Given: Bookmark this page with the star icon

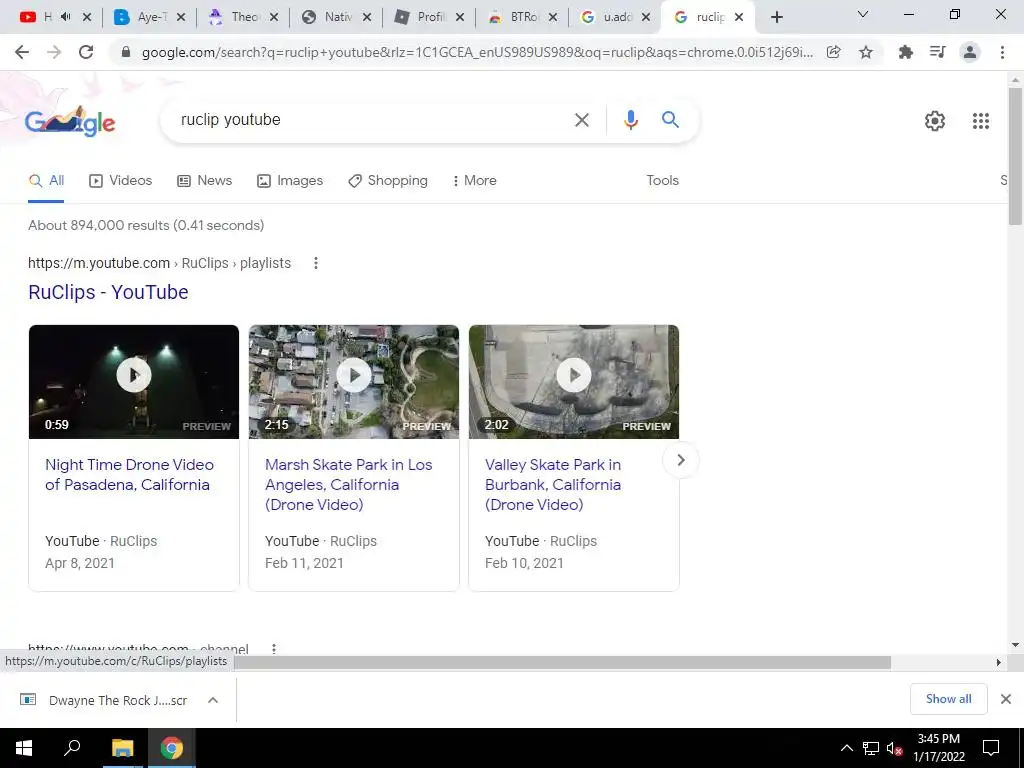Looking at the screenshot, I should coord(865,52).
